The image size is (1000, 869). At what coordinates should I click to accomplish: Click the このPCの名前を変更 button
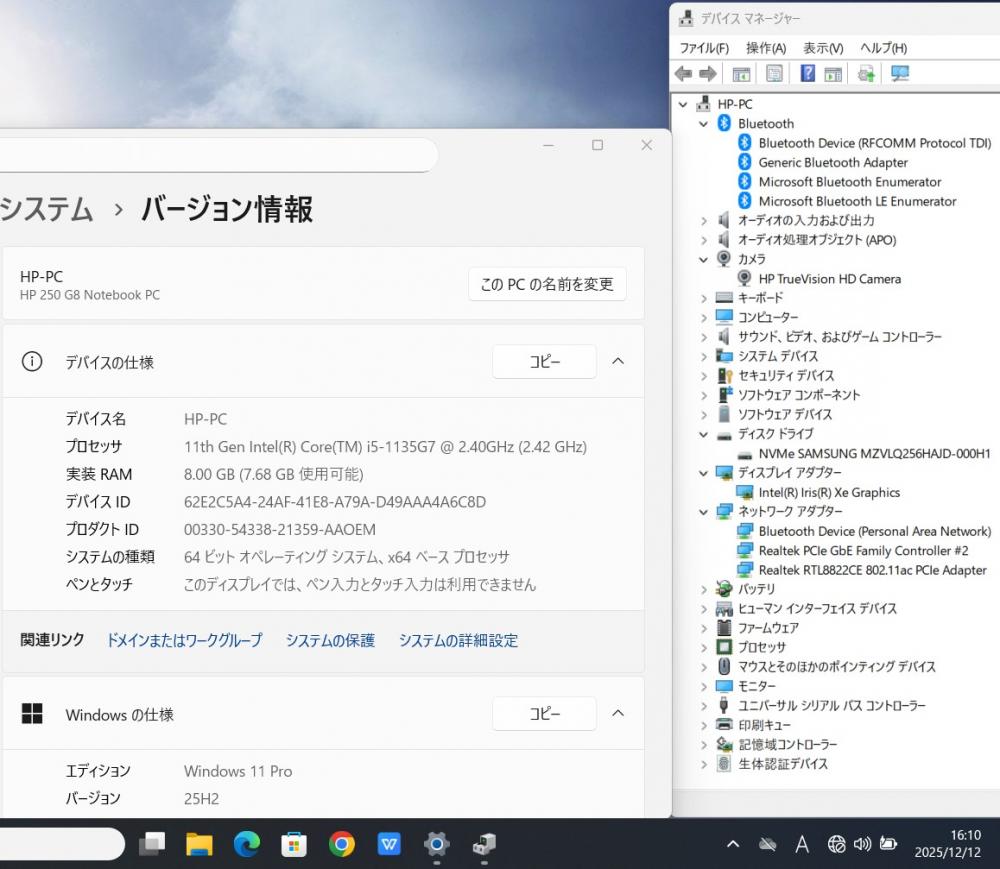point(547,285)
